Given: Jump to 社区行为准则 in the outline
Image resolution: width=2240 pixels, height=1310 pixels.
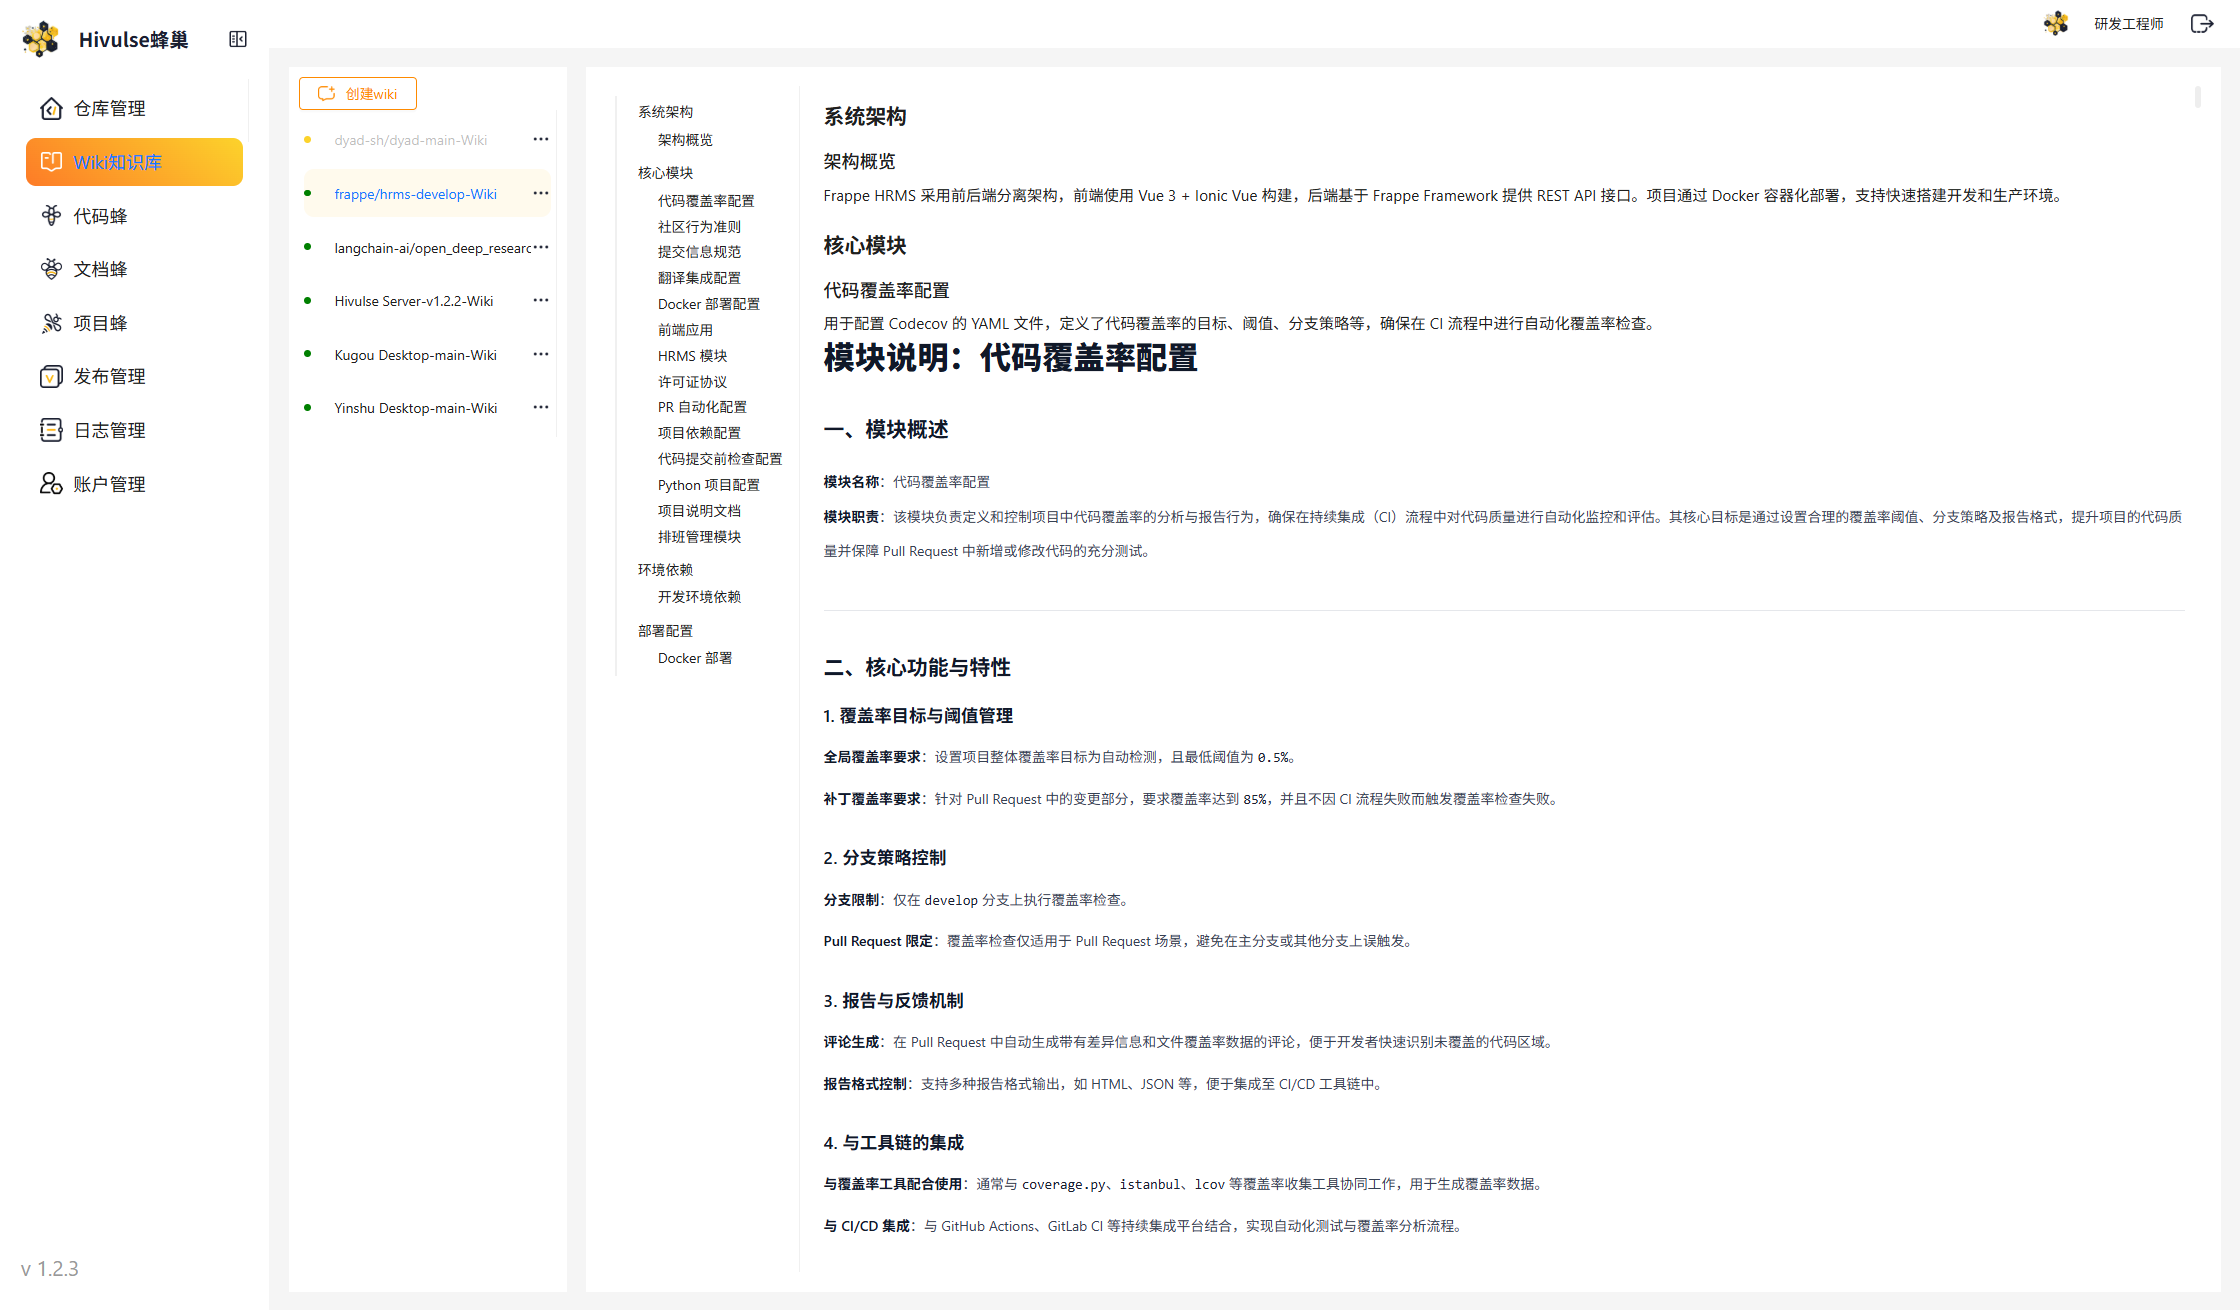Looking at the screenshot, I should pos(699,227).
